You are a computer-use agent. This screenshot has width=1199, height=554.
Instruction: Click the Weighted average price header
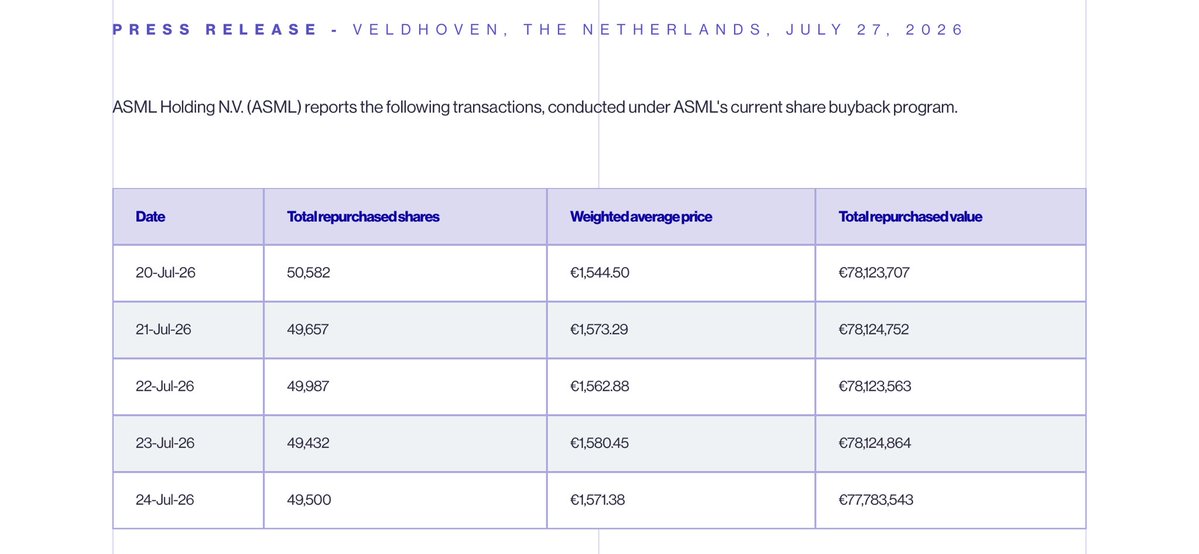click(x=681, y=217)
